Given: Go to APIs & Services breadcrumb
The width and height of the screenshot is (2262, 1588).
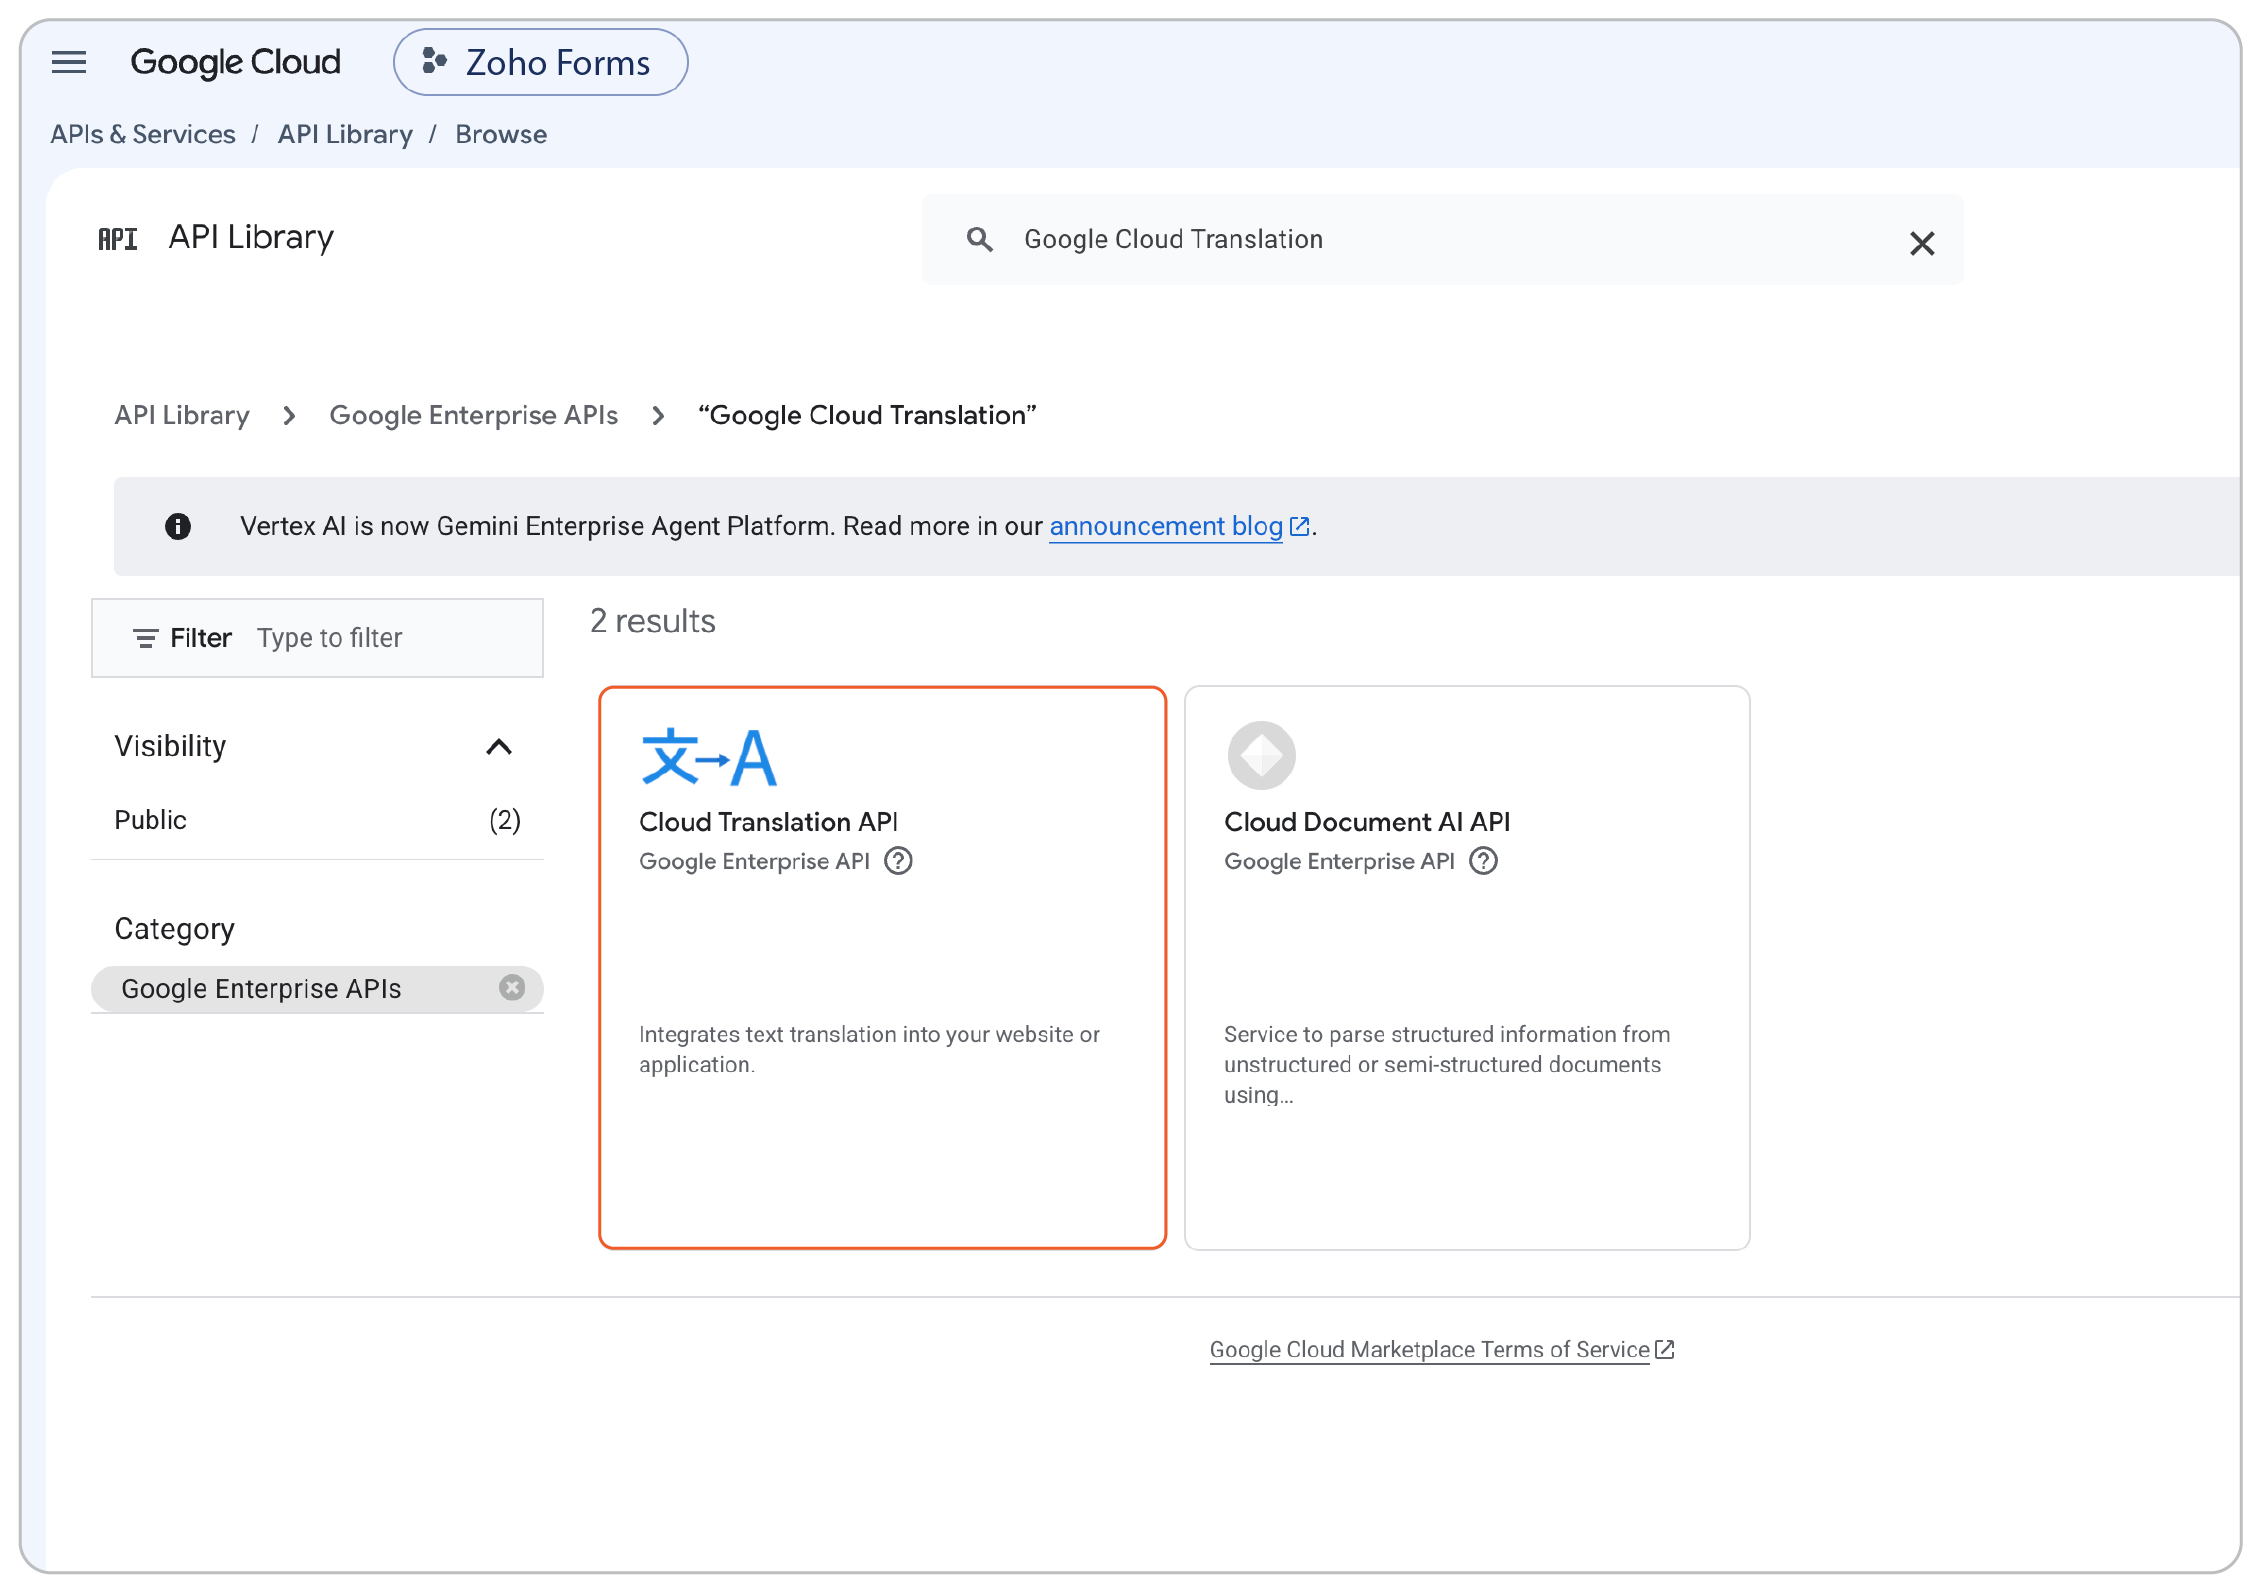Looking at the screenshot, I should tap(143, 134).
